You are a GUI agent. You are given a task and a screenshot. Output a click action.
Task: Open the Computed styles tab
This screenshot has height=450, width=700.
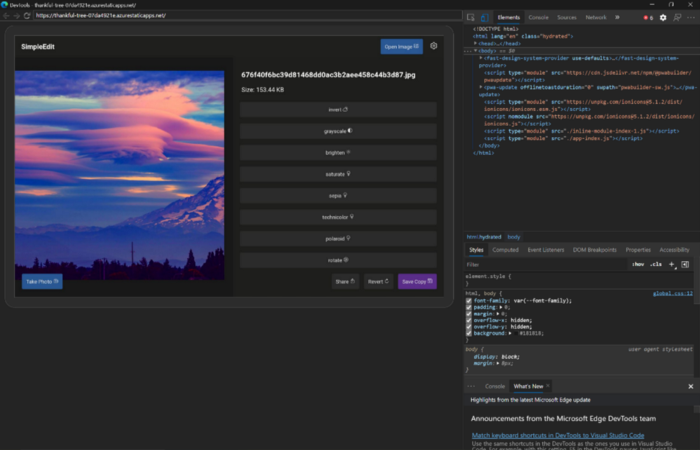505,249
